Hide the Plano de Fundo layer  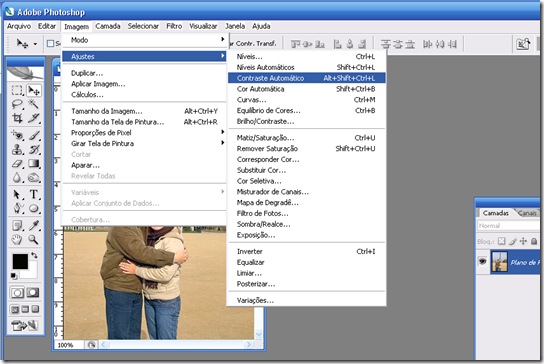click(482, 261)
